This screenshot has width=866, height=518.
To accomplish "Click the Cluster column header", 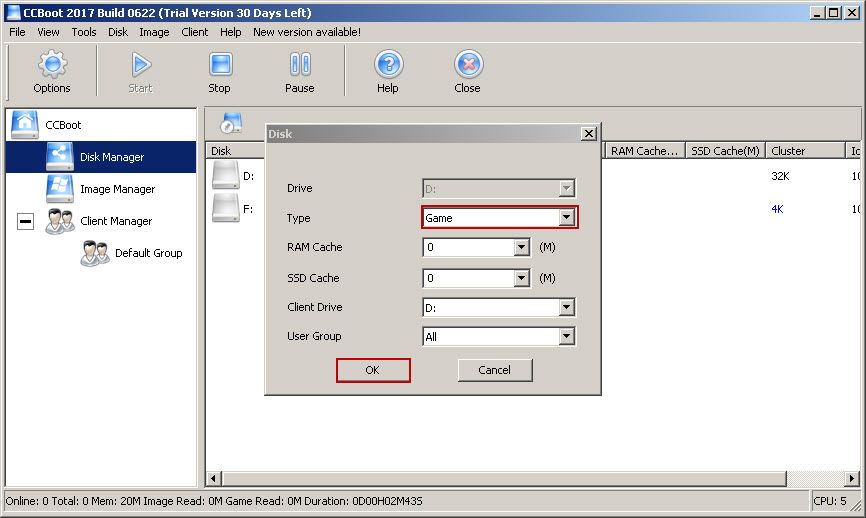I will tap(805, 151).
